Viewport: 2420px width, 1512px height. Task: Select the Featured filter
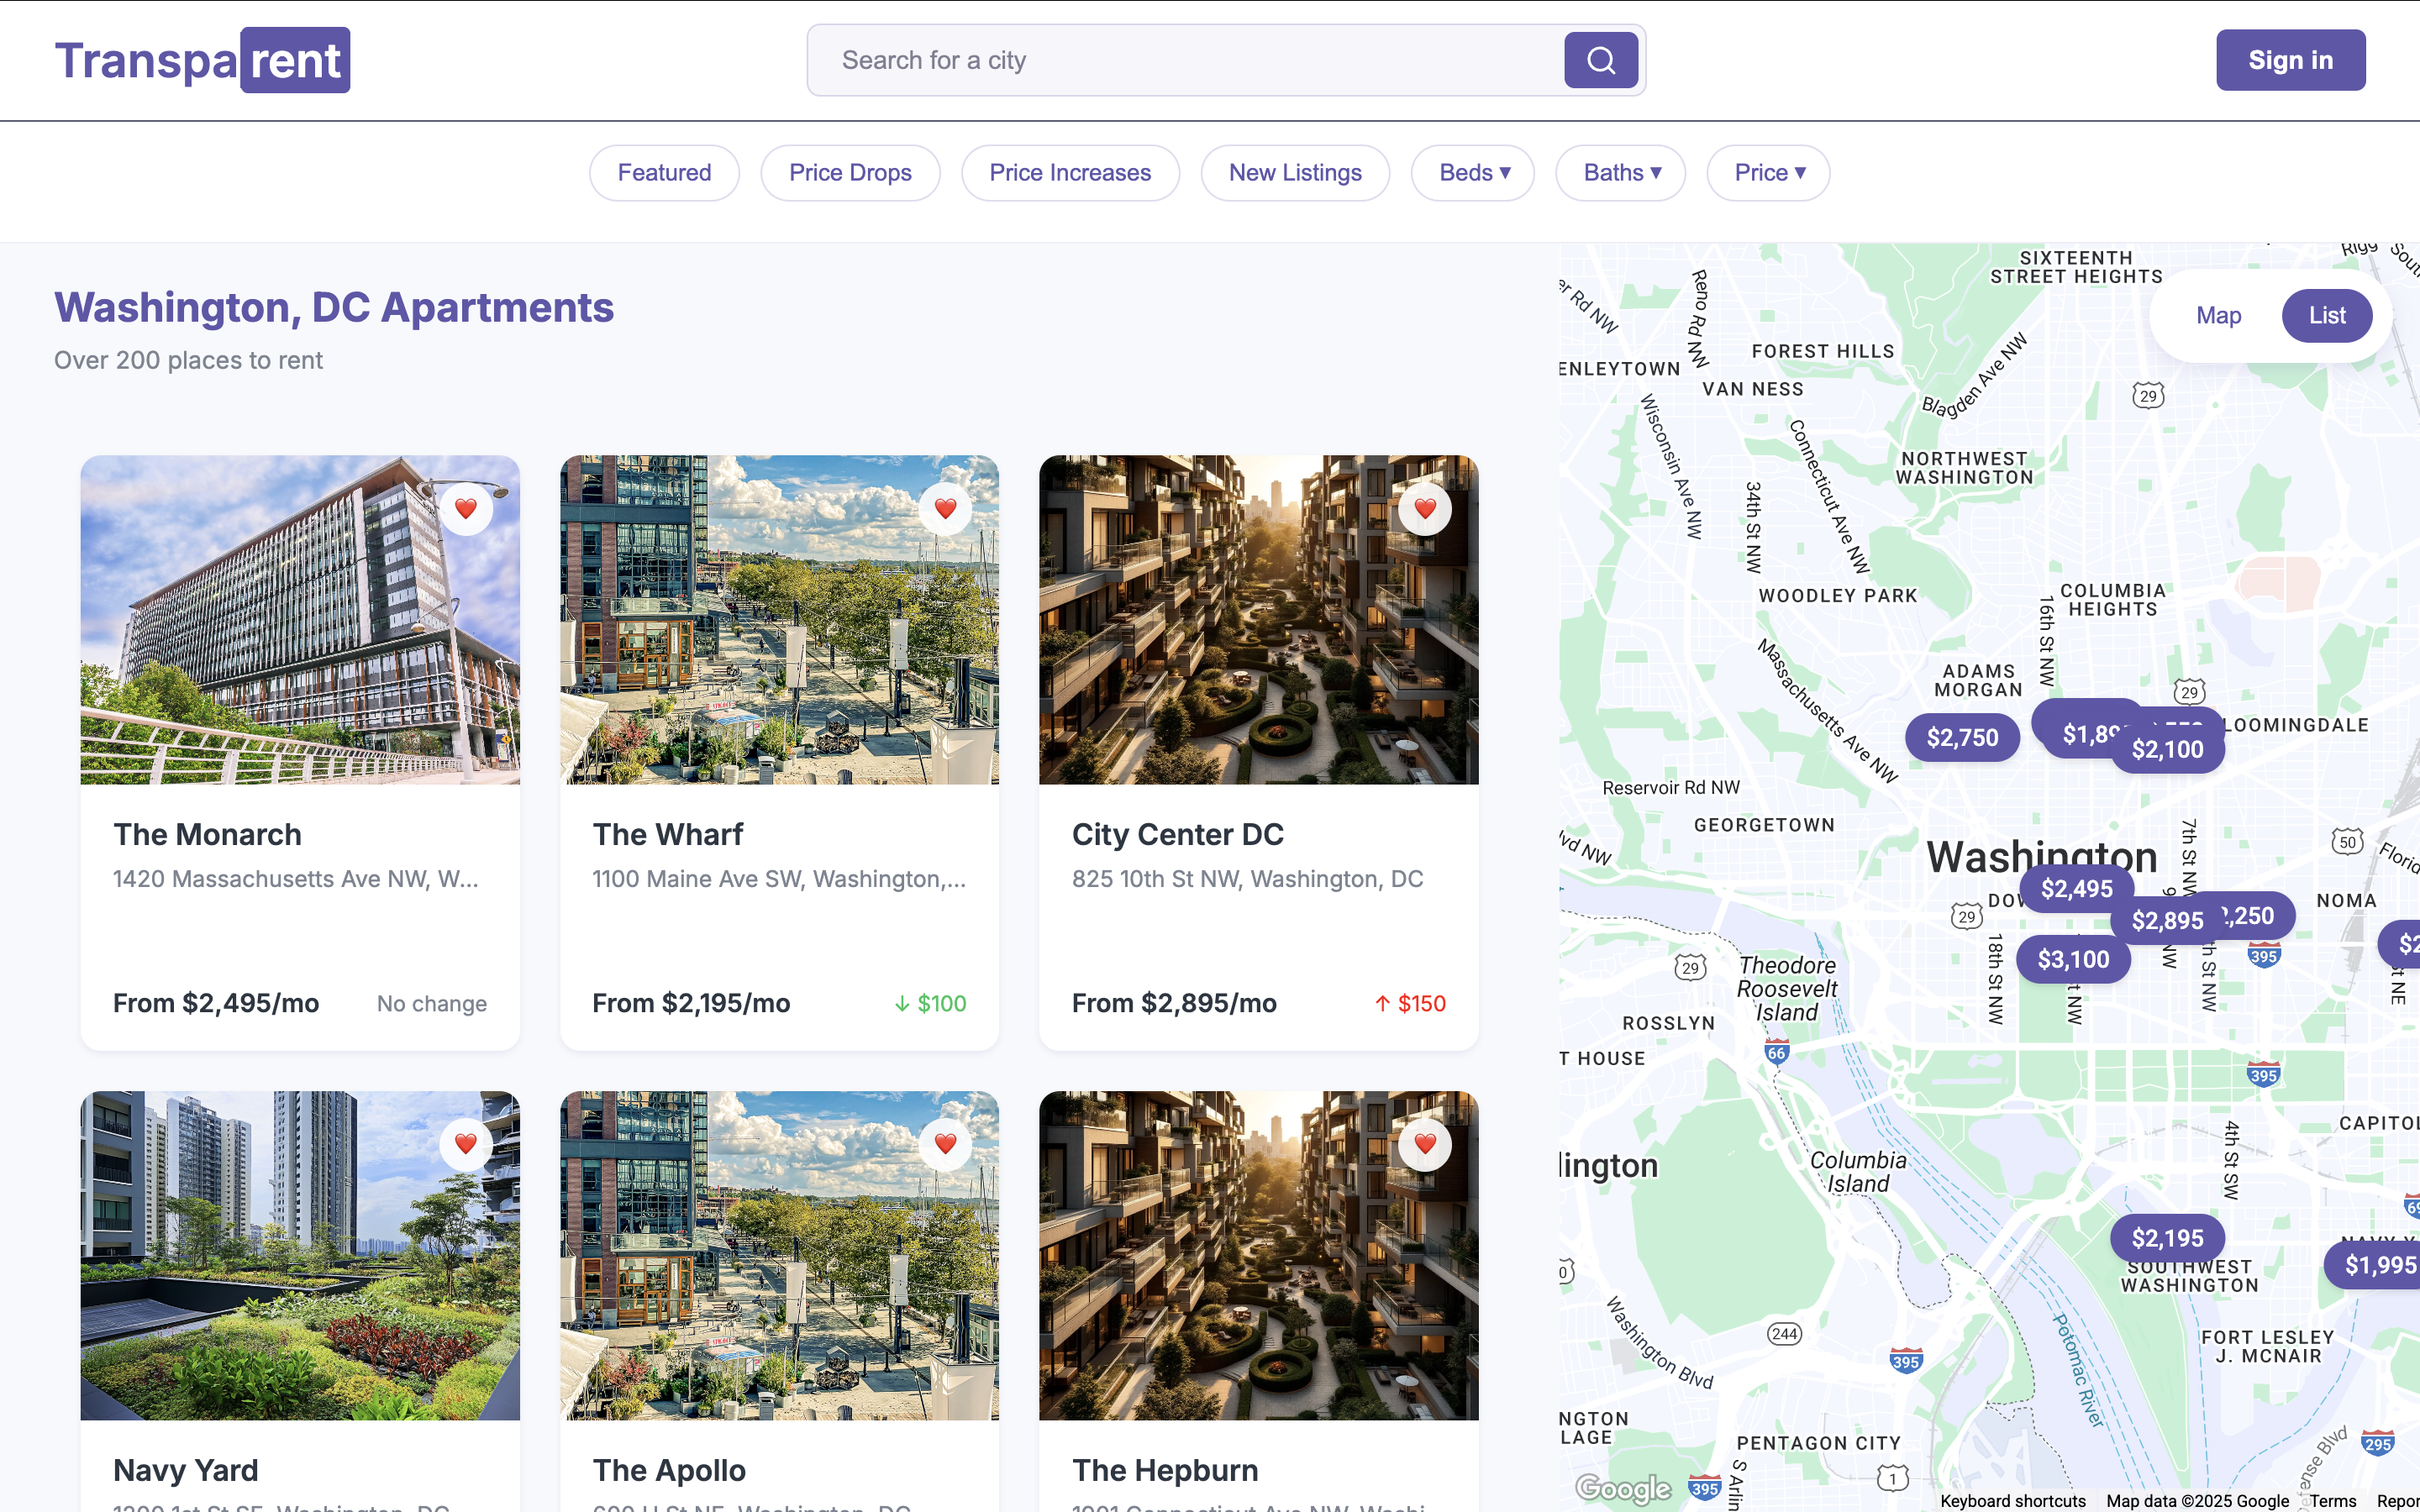(664, 173)
